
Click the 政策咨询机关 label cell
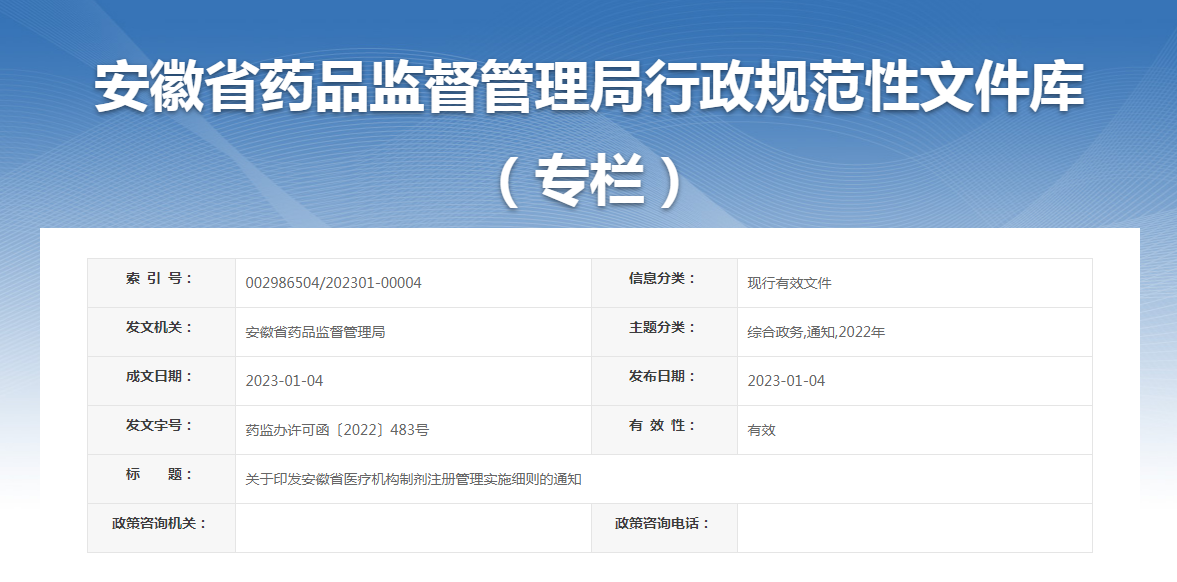tap(161, 528)
